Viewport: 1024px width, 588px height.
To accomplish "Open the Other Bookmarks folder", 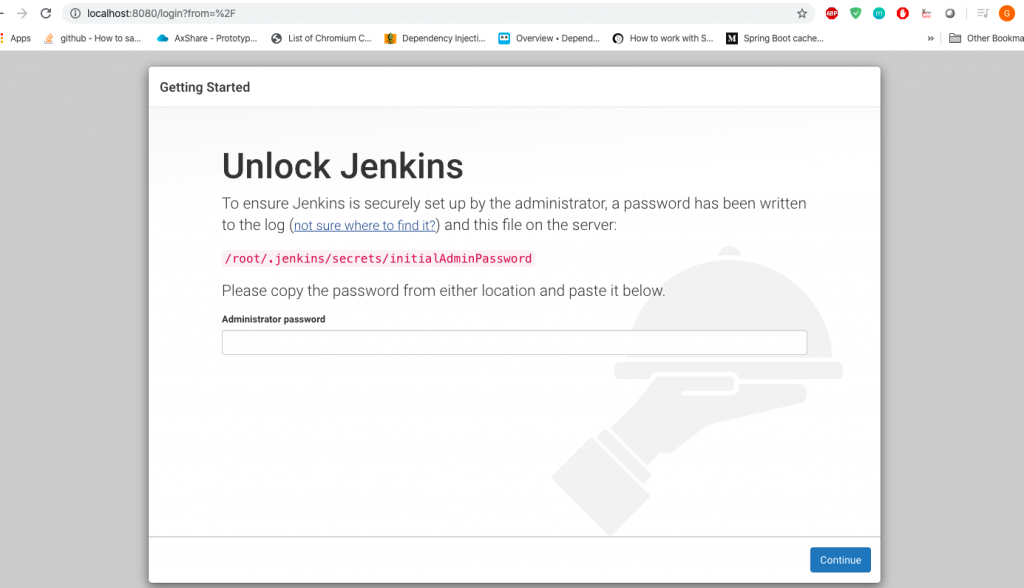I will point(986,39).
